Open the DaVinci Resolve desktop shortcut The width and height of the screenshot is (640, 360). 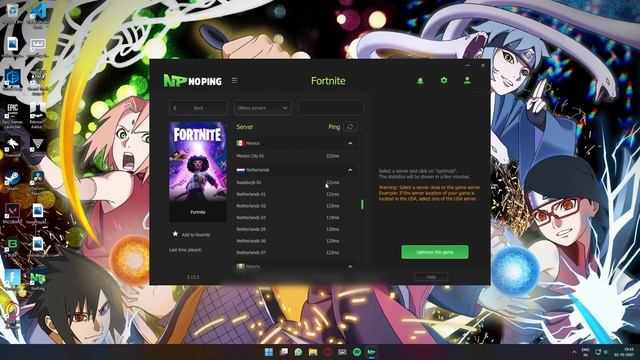pyautogui.click(x=38, y=182)
